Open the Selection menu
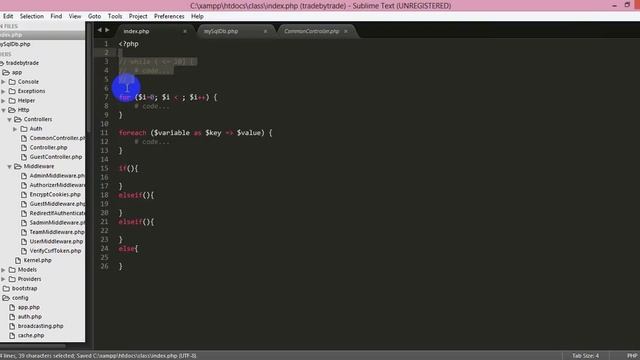This screenshot has width=640, height=360. click(x=31, y=16)
